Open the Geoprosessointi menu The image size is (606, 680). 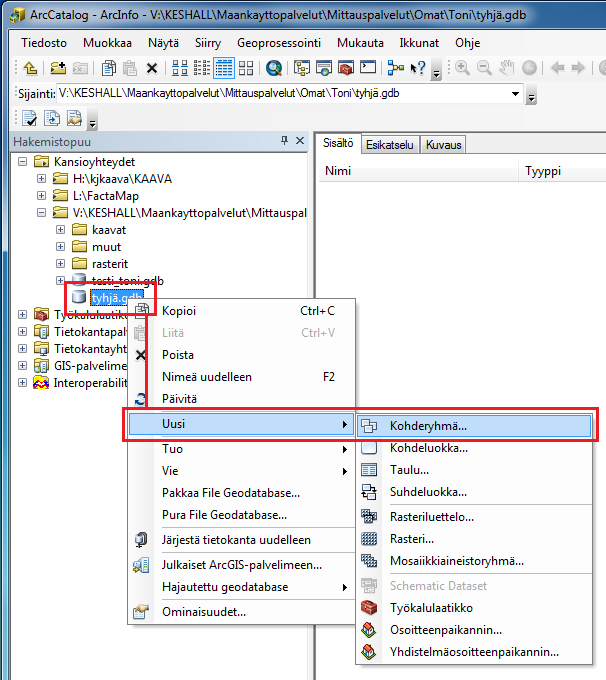(x=279, y=43)
